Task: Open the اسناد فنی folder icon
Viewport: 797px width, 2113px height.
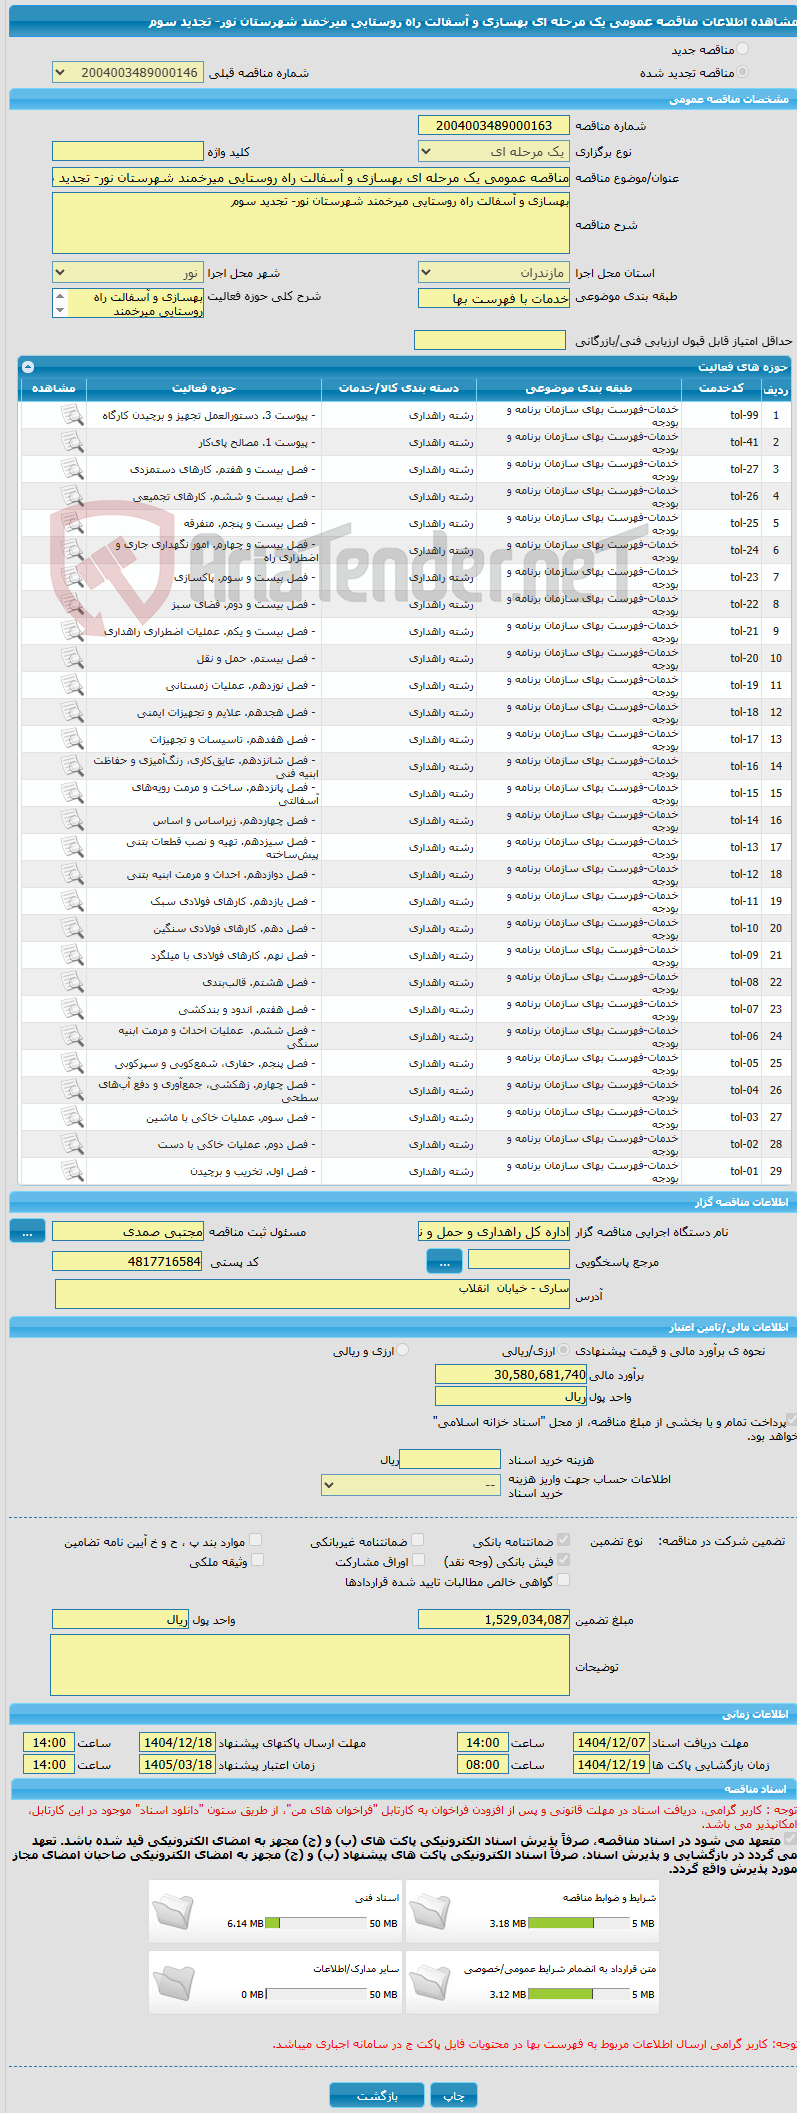Action: pos(172,1911)
